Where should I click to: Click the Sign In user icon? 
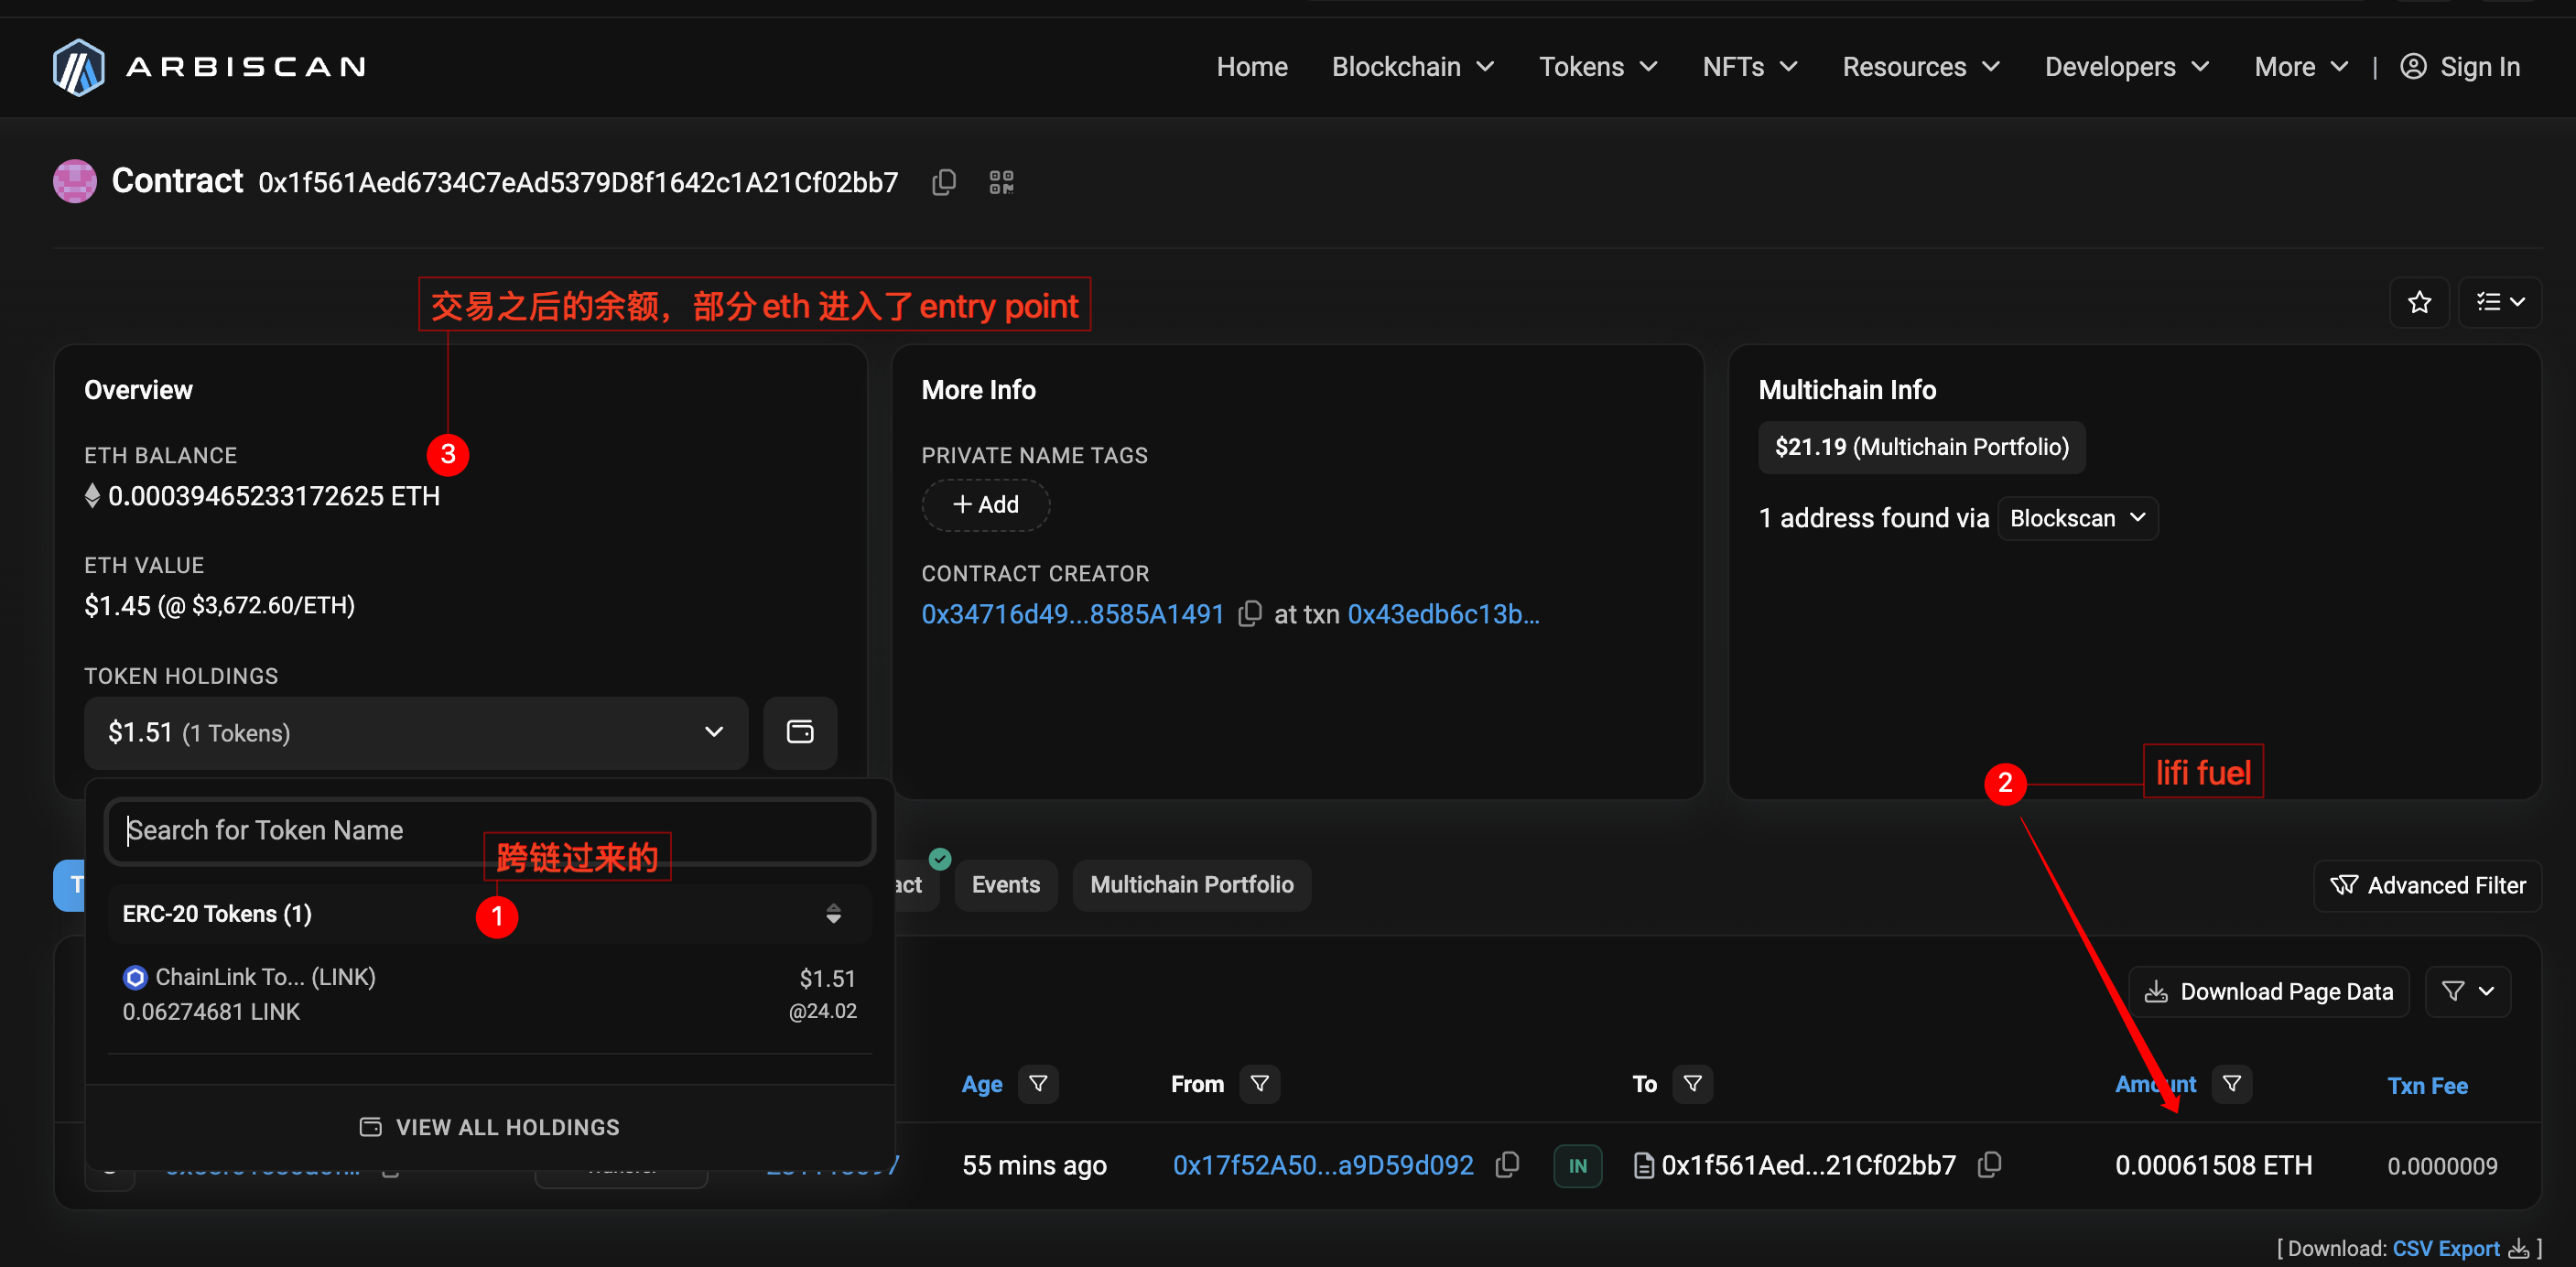tap(2413, 66)
